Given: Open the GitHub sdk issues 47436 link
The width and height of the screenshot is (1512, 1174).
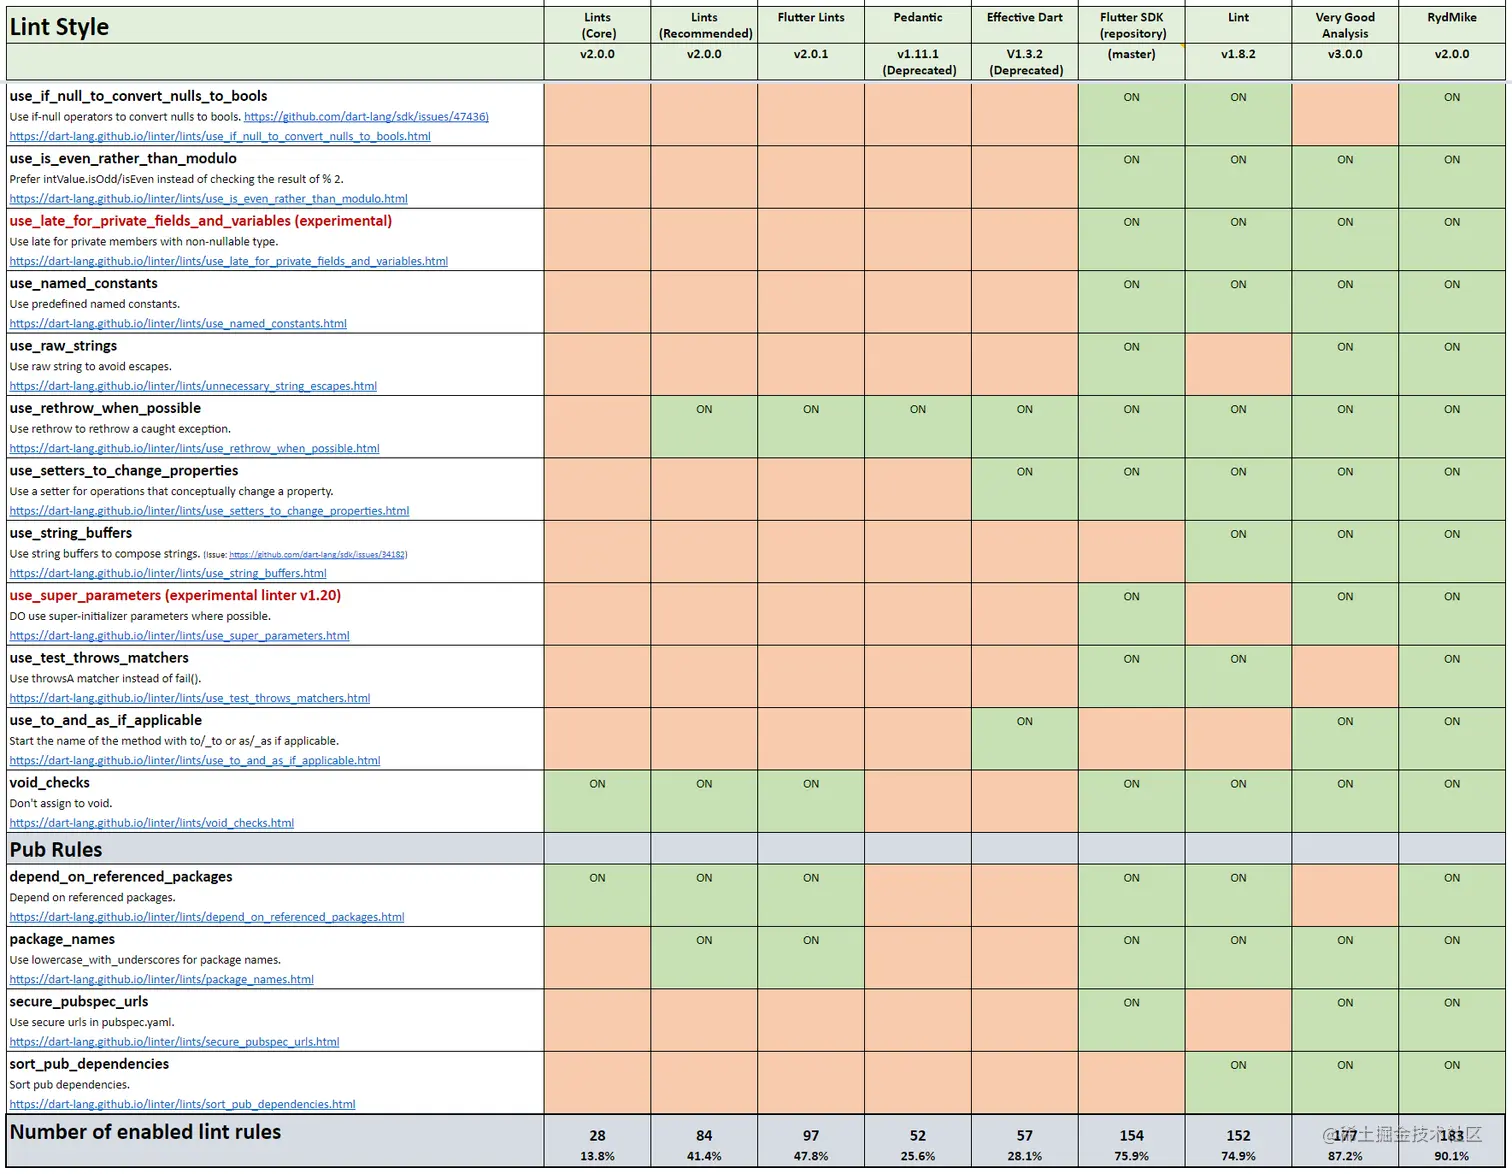Looking at the screenshot, I should 366,117.
